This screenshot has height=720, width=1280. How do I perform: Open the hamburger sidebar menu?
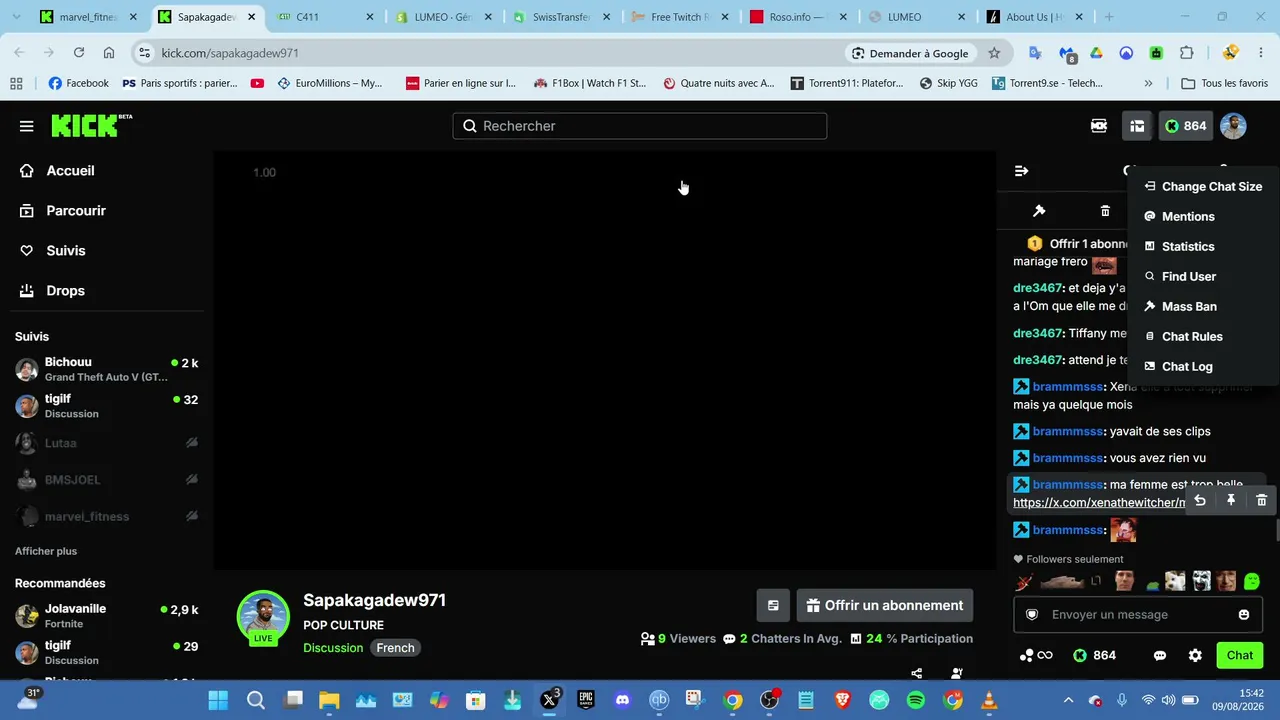pyautogui.click(x=26, y=126)
